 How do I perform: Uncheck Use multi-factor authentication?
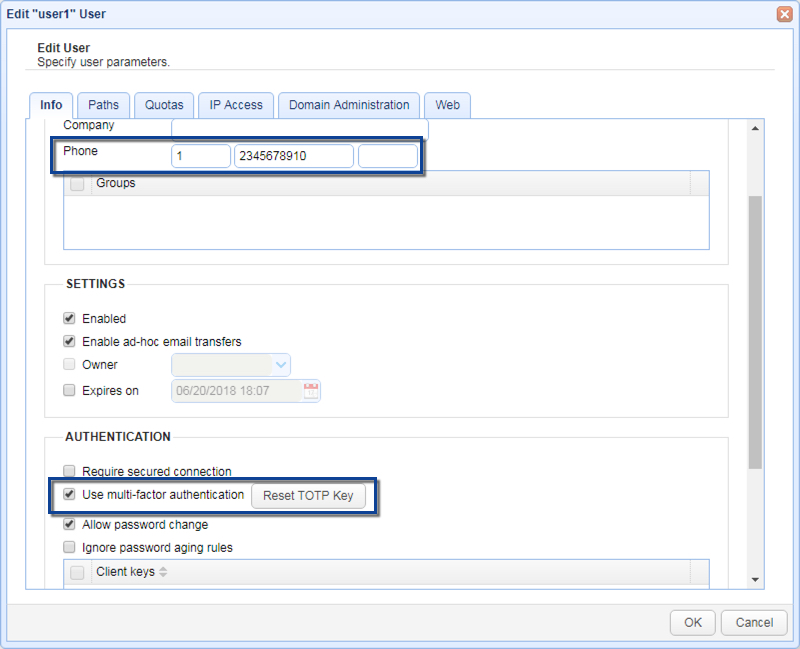point(69,494)
